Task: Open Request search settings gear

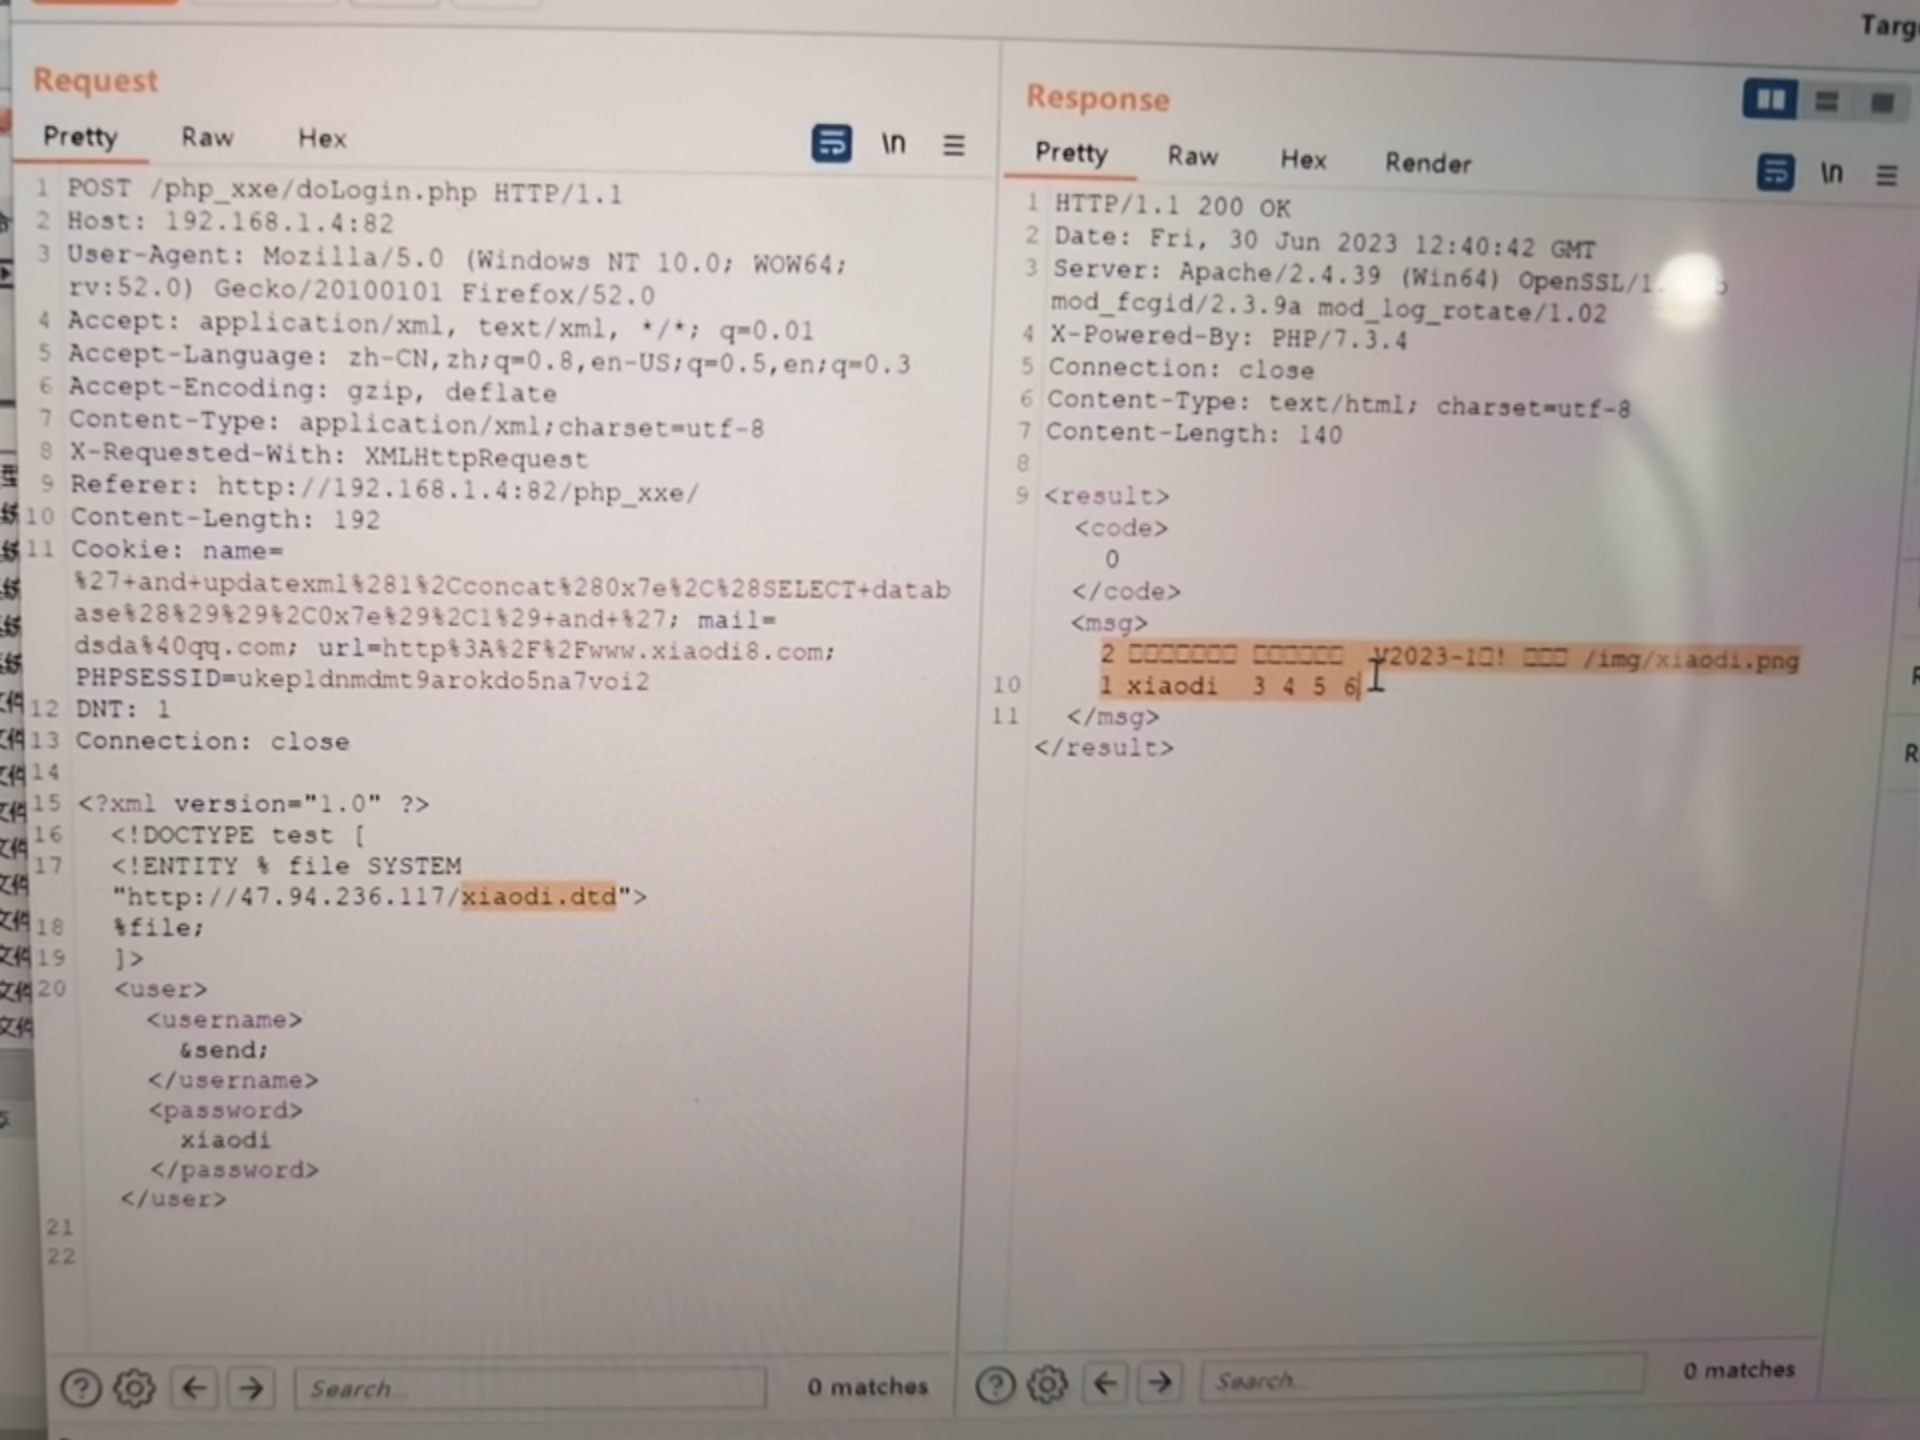Action: 134,1388
